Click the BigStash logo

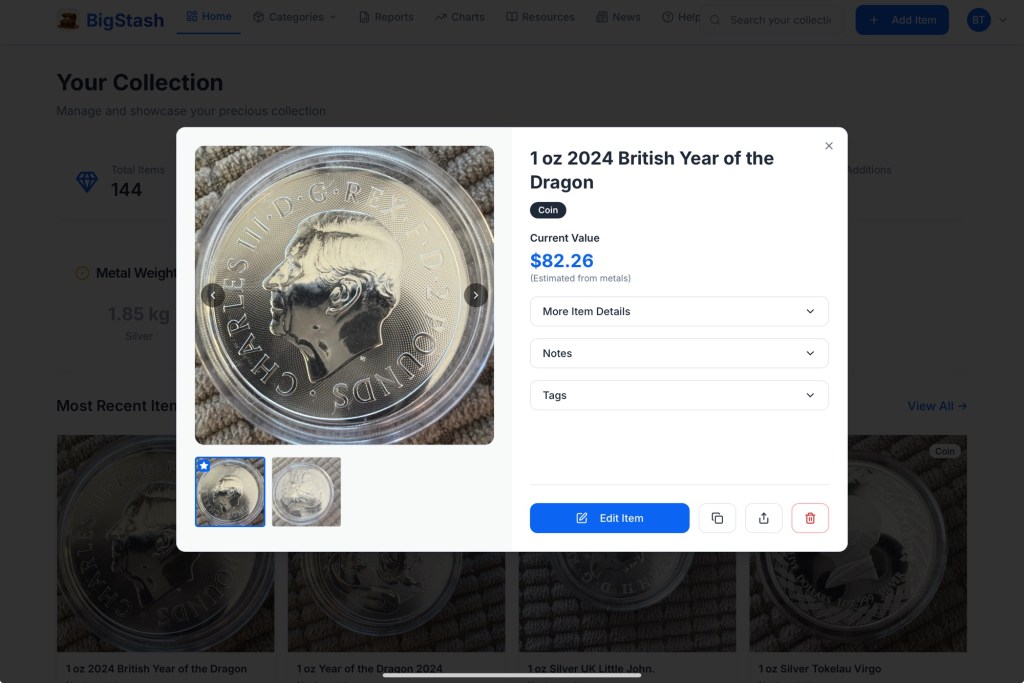(x=110, y=20)
